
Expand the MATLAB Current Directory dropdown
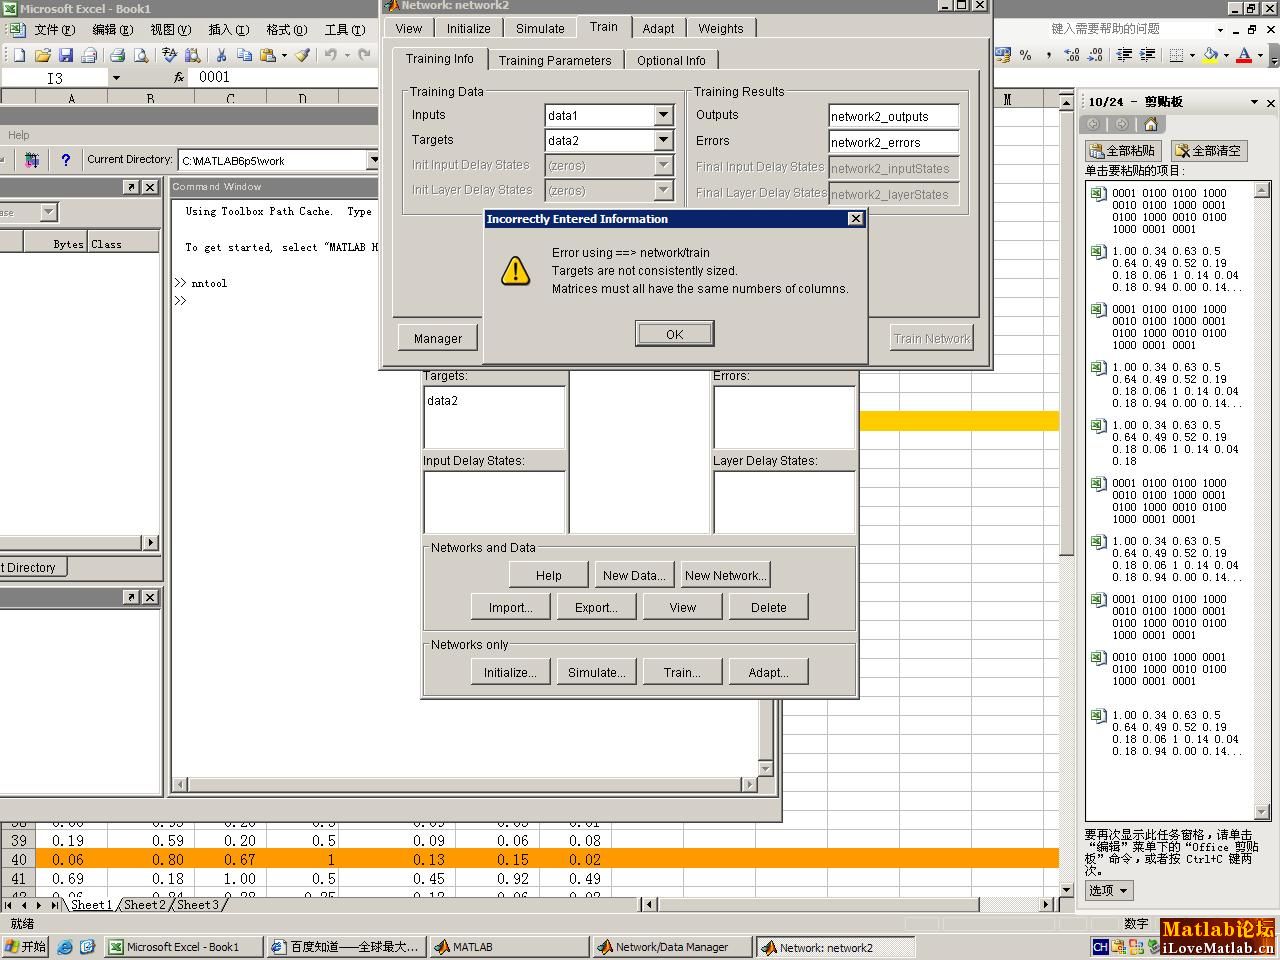coord(372,160)
